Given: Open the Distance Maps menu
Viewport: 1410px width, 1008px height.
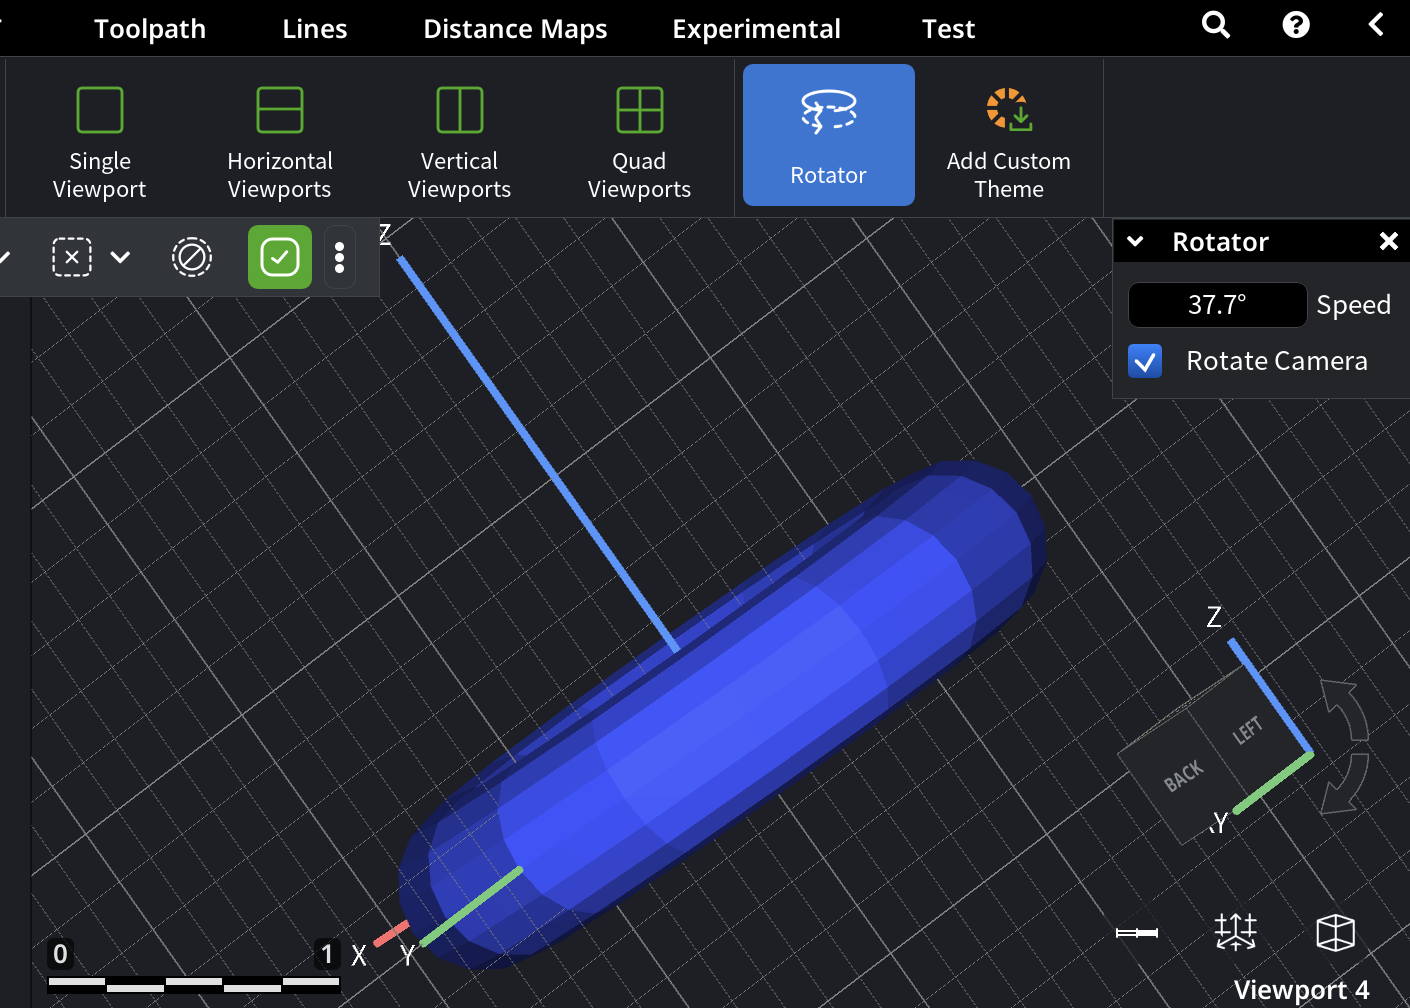Looking at the screenshot, I should coord(515,29).
